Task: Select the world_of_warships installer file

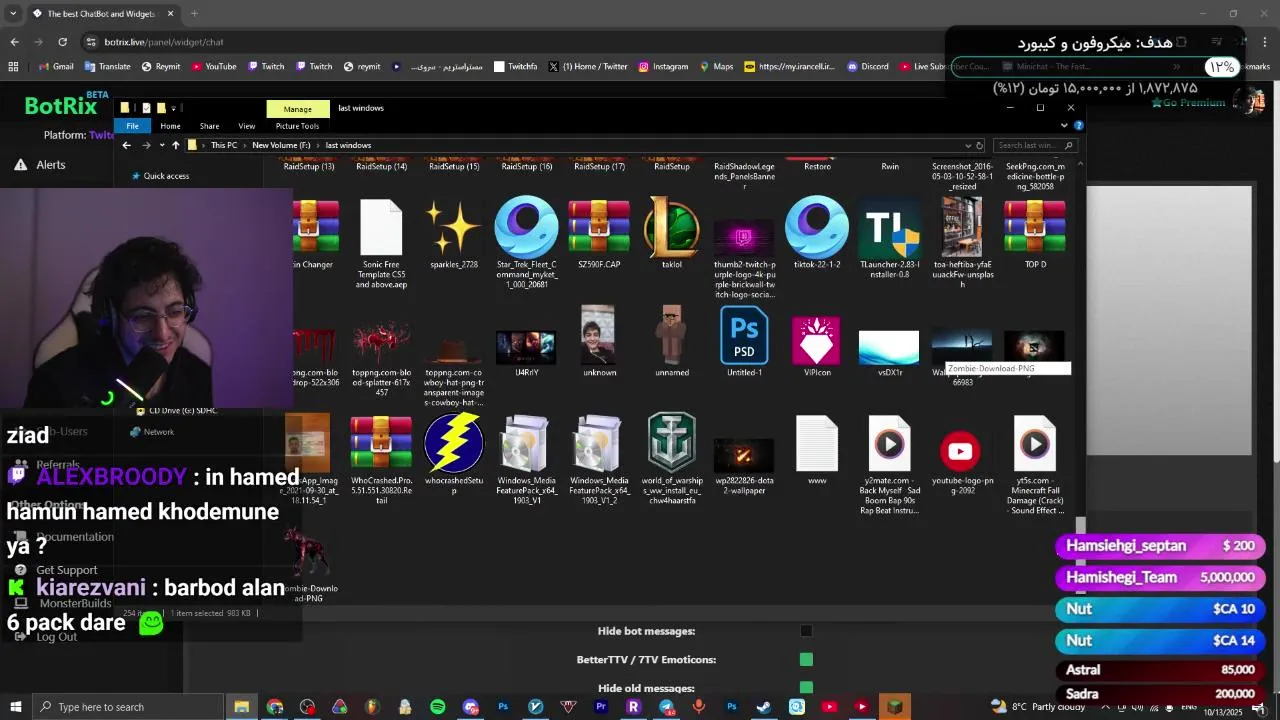Action: [672, 460]
